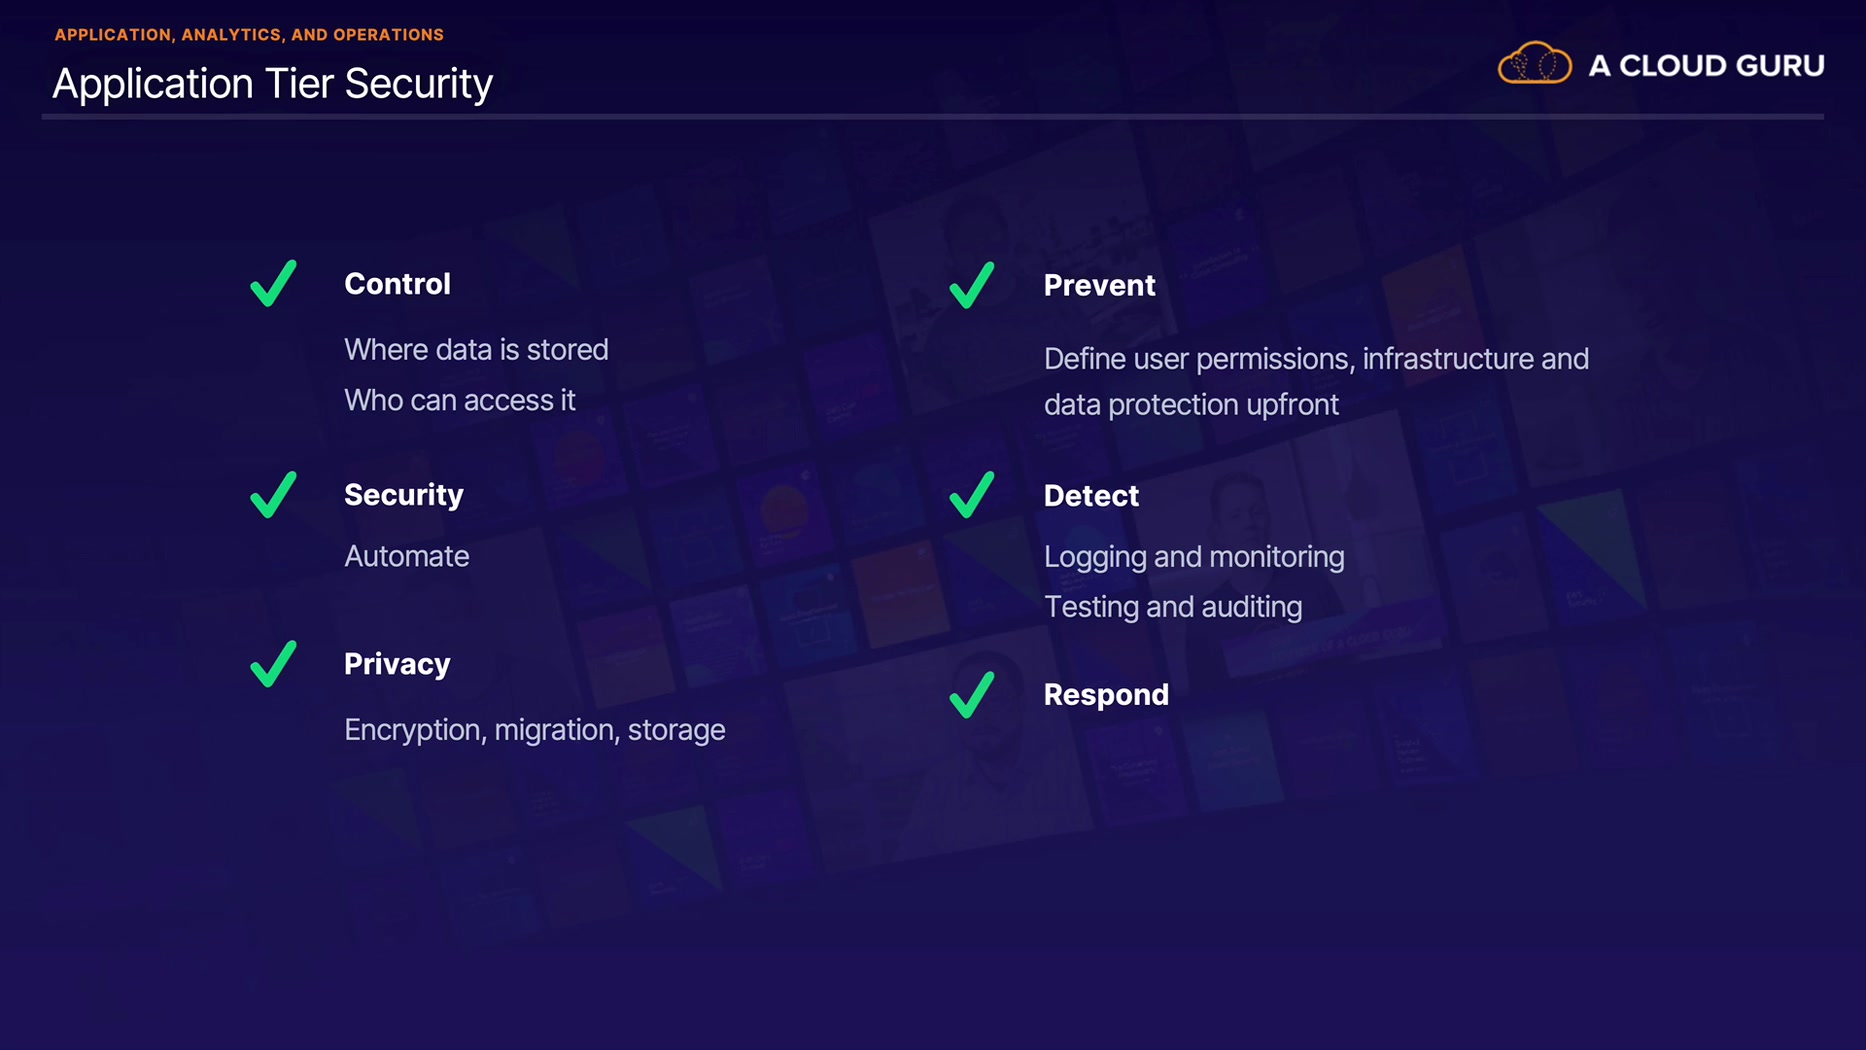
Task: Click the green checkmark beside Respond
Action: (x=972, y=695)
